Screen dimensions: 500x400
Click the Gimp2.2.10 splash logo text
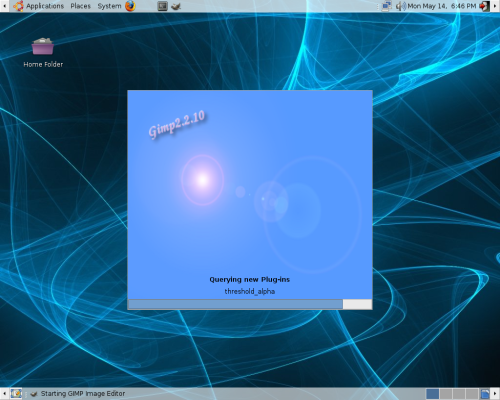176,124
